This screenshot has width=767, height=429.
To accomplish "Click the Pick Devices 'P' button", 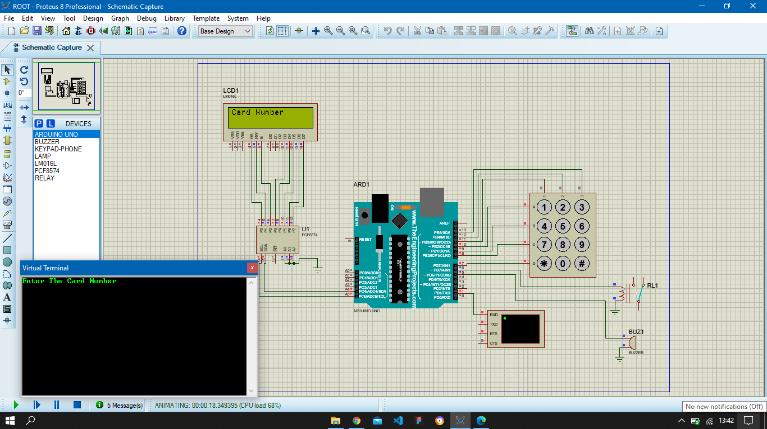I will pyautogui.click(x=39, y=123).
